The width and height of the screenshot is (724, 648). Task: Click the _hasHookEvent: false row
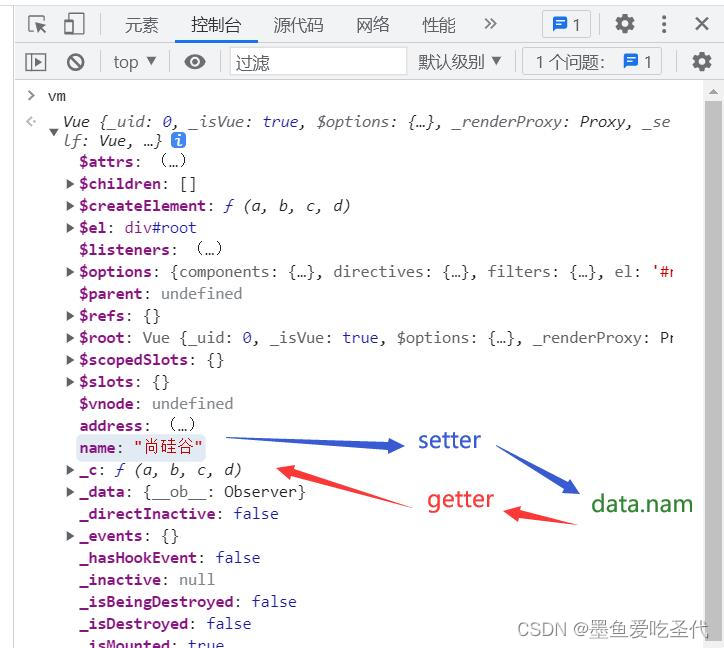(170, 557)
